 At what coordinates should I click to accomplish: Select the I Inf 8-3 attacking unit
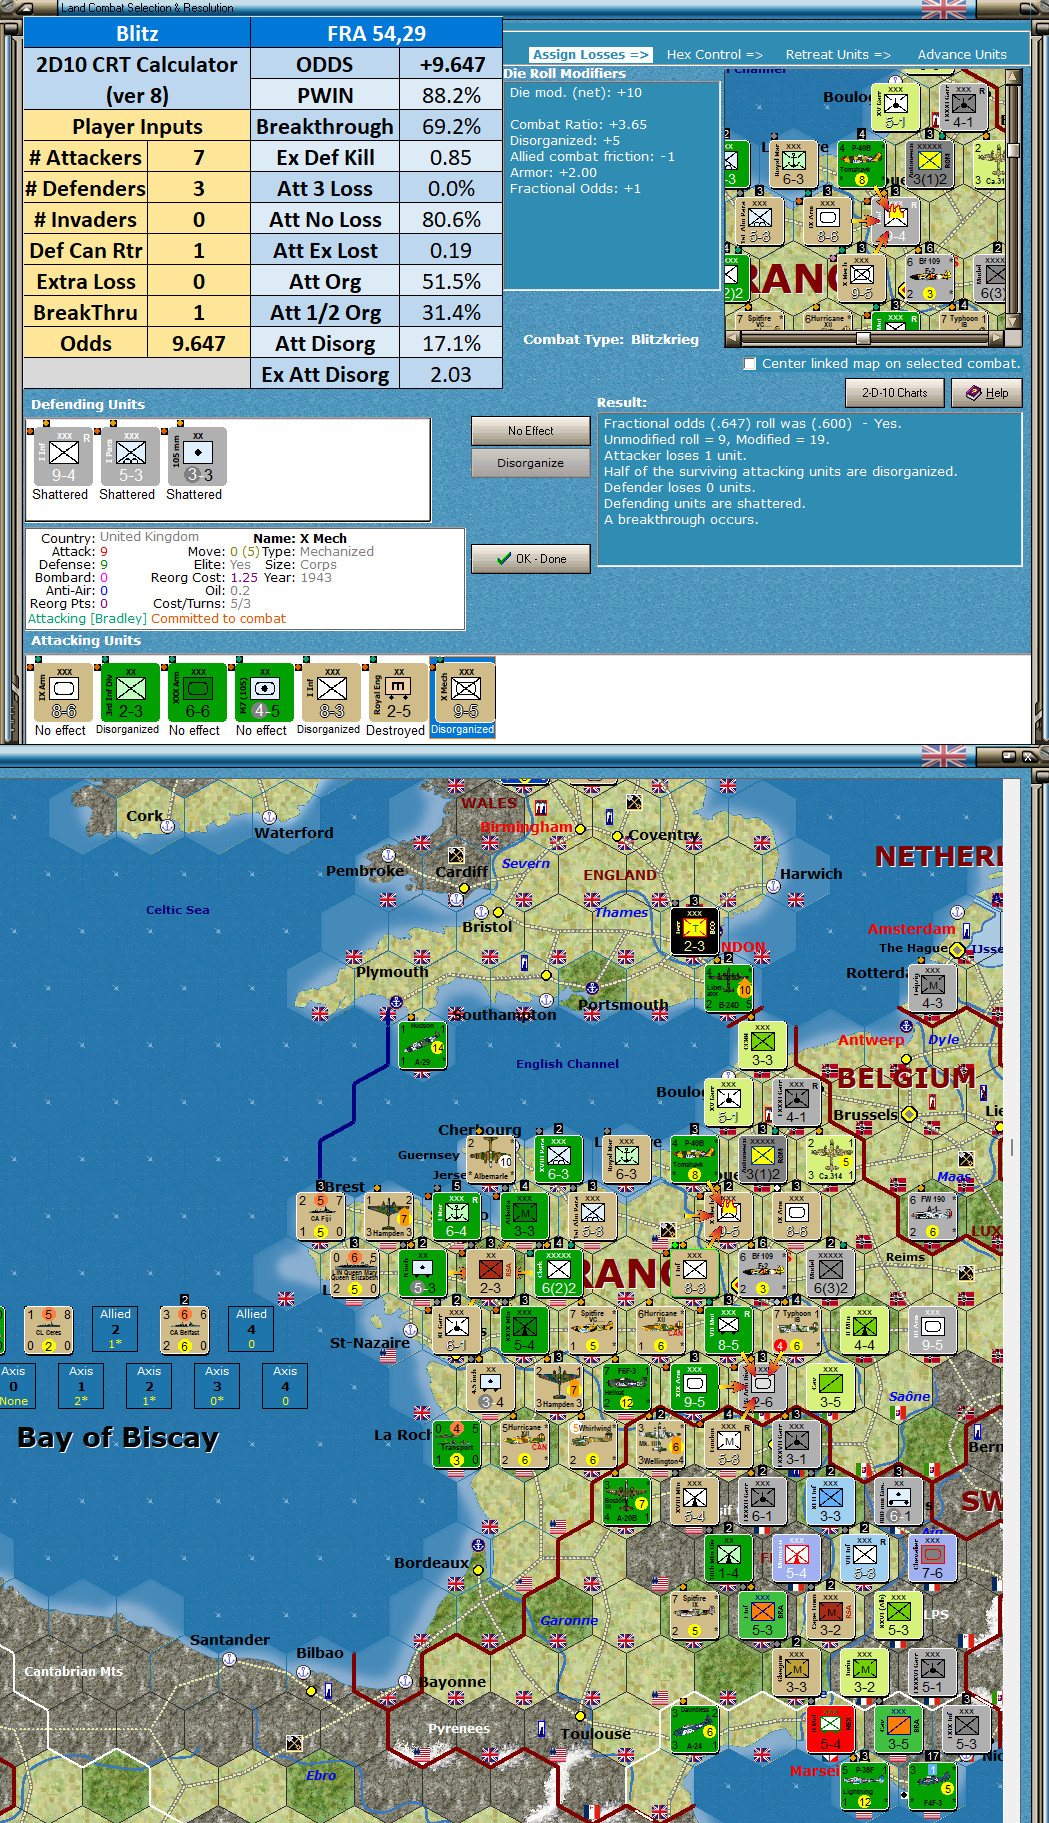tap(332, 692)
